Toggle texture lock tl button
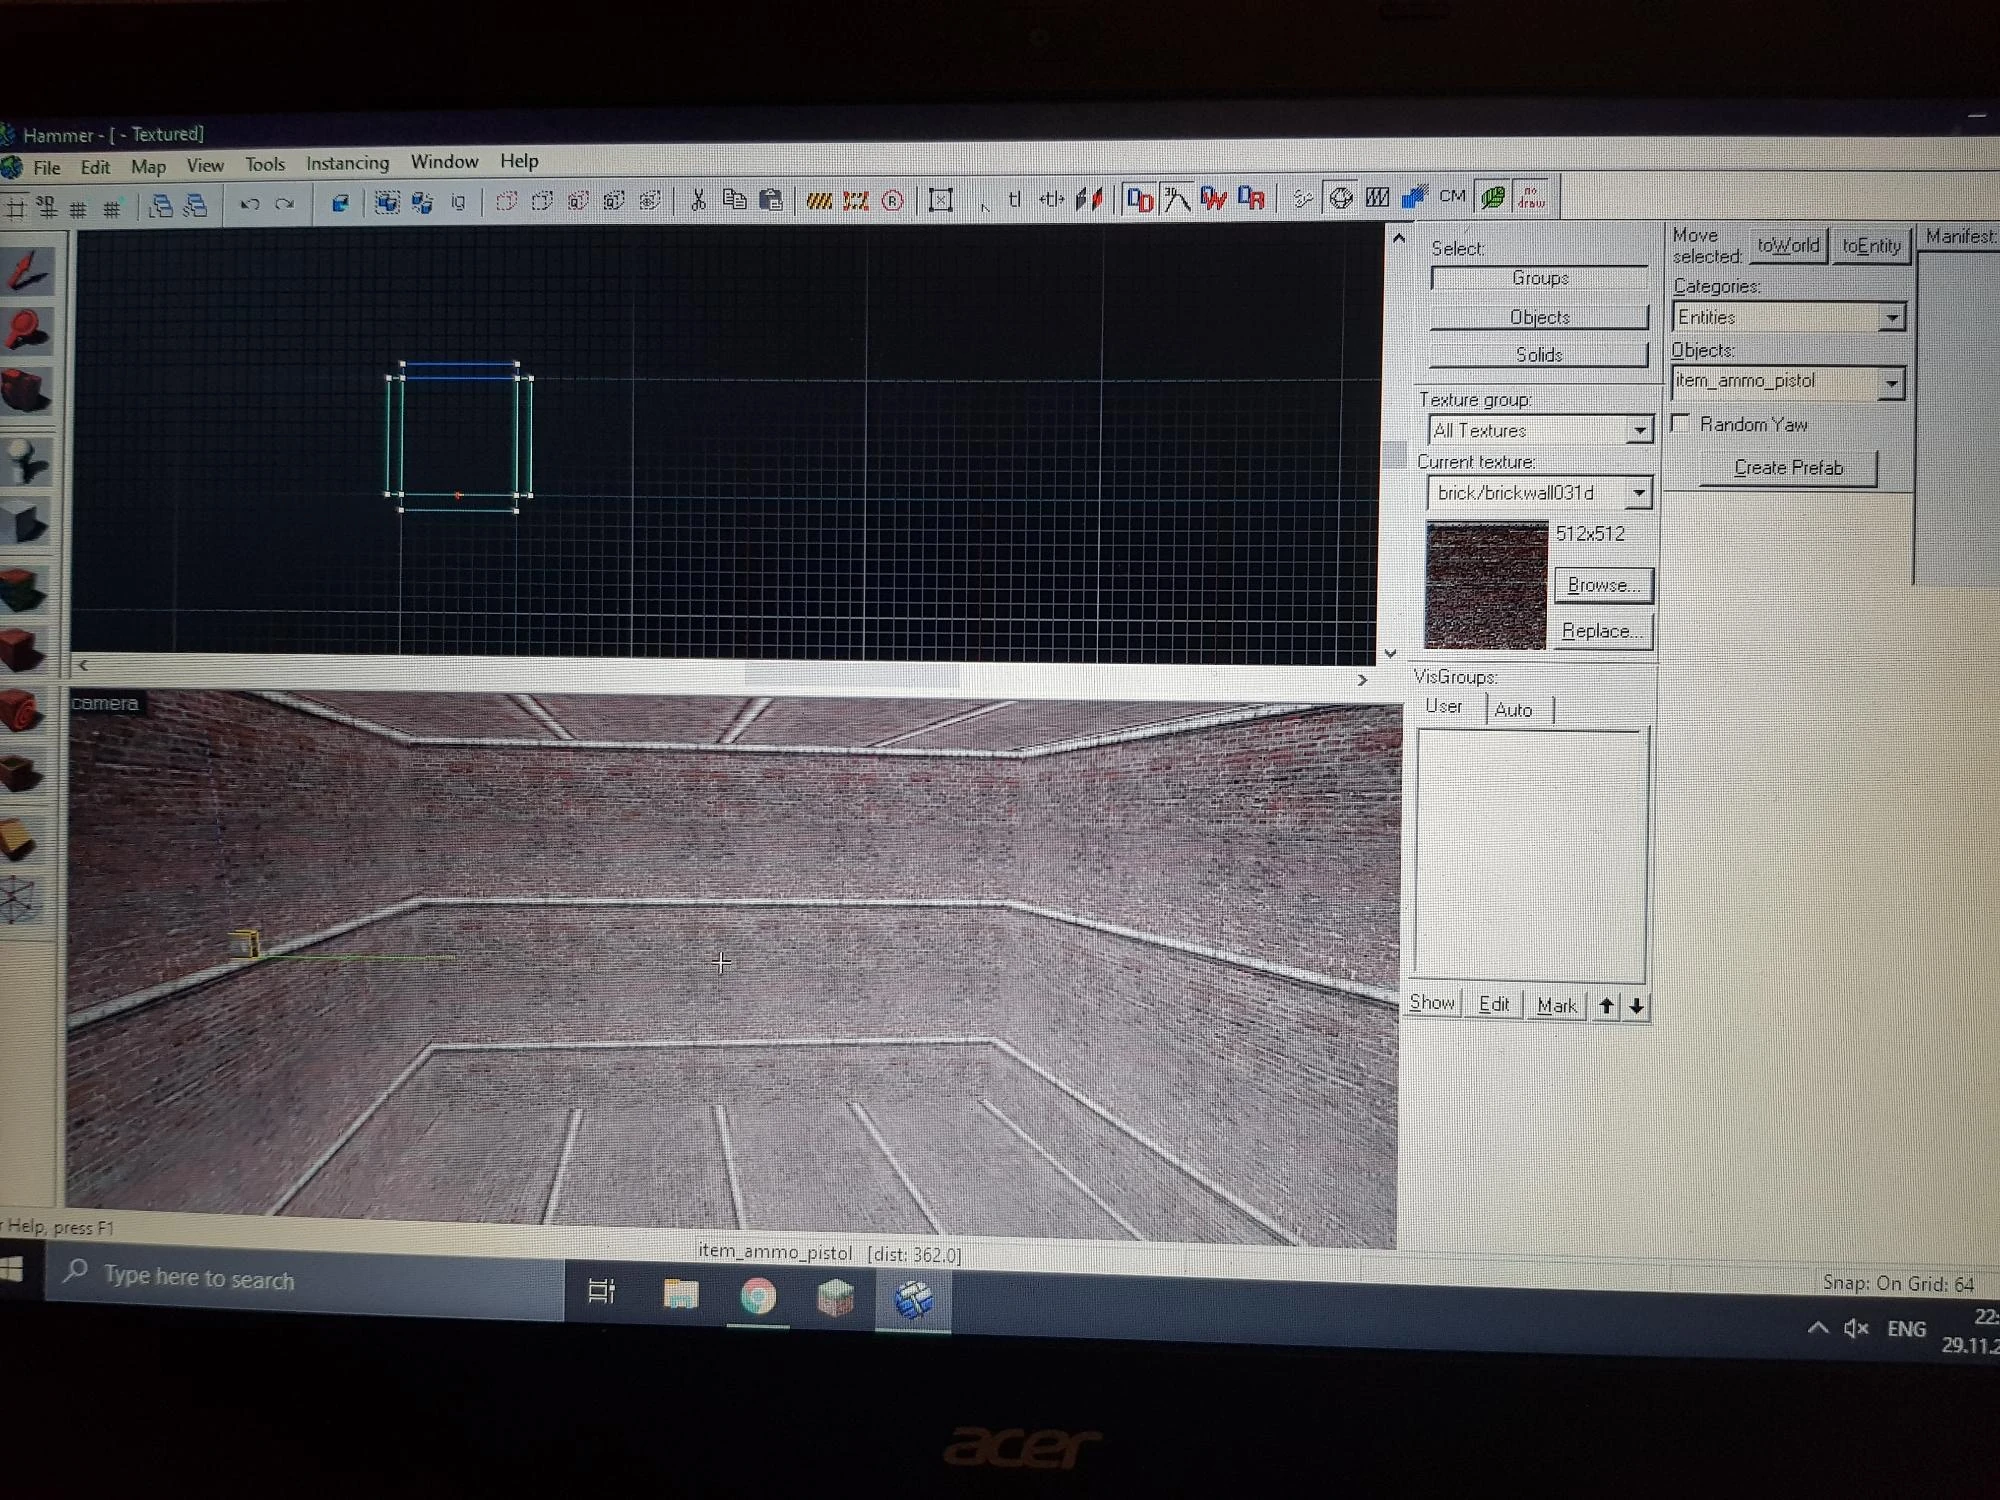 click(1014, 200)
